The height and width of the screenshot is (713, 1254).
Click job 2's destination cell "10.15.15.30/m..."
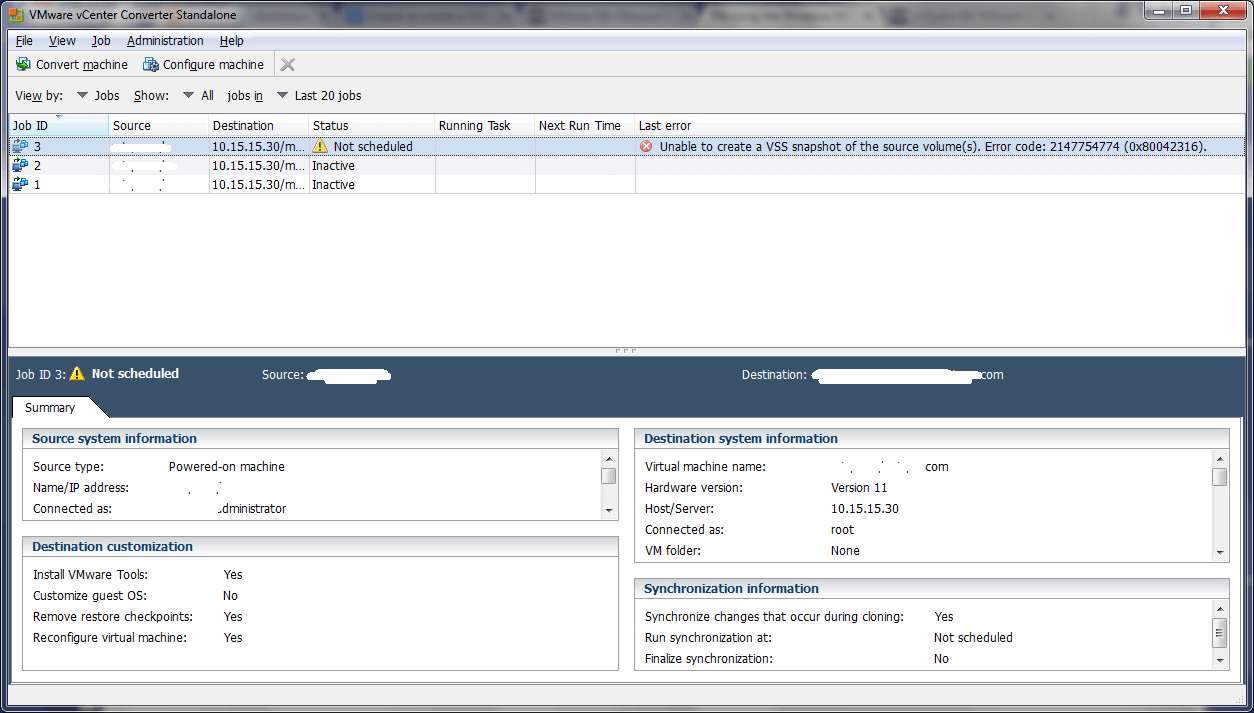(x=259, y=165)
